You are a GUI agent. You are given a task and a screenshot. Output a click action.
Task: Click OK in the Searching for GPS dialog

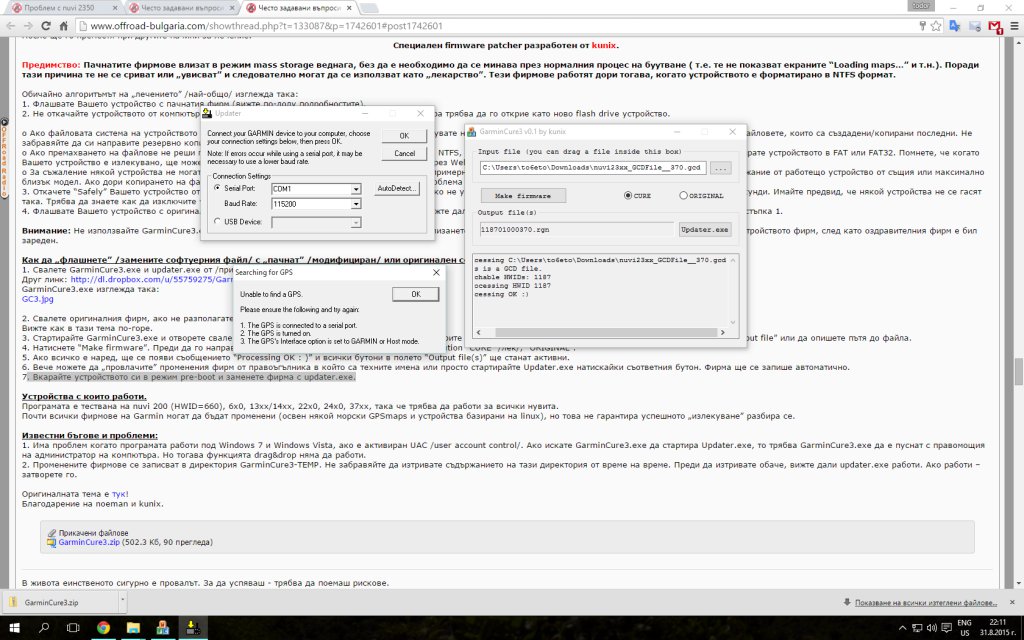tap(407, 294)
